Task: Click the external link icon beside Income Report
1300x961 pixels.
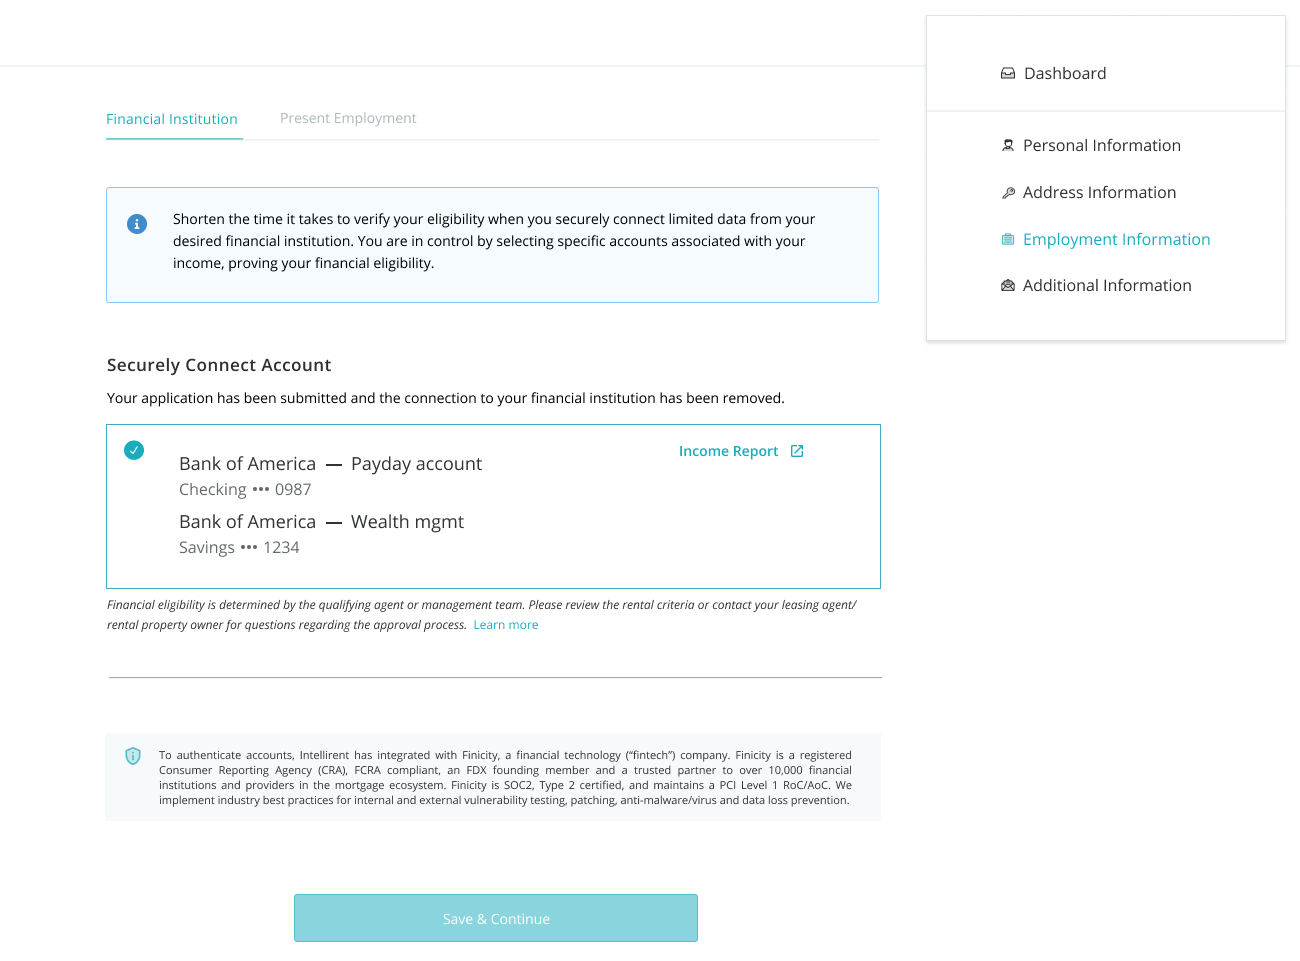Action: 797,451
